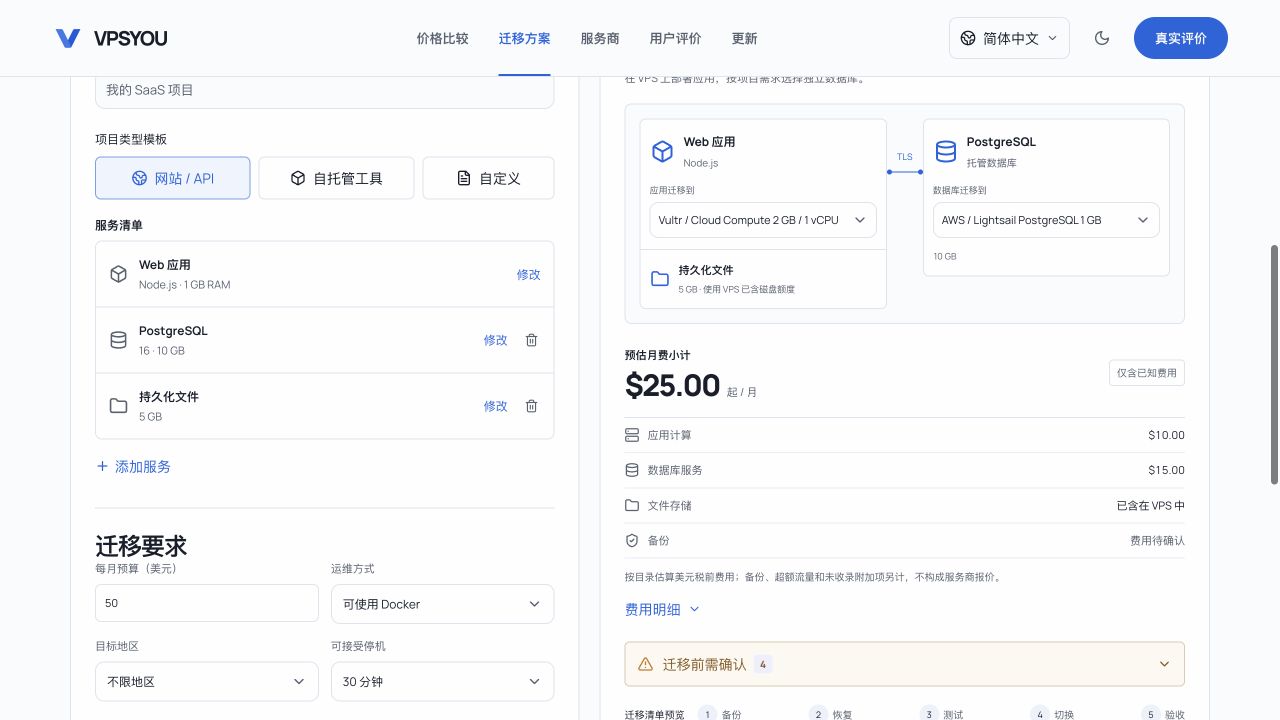Screen dimensions: 1280x720
Task: Delete the 持久化文件 service with trash icon
Action: point(531,406)
